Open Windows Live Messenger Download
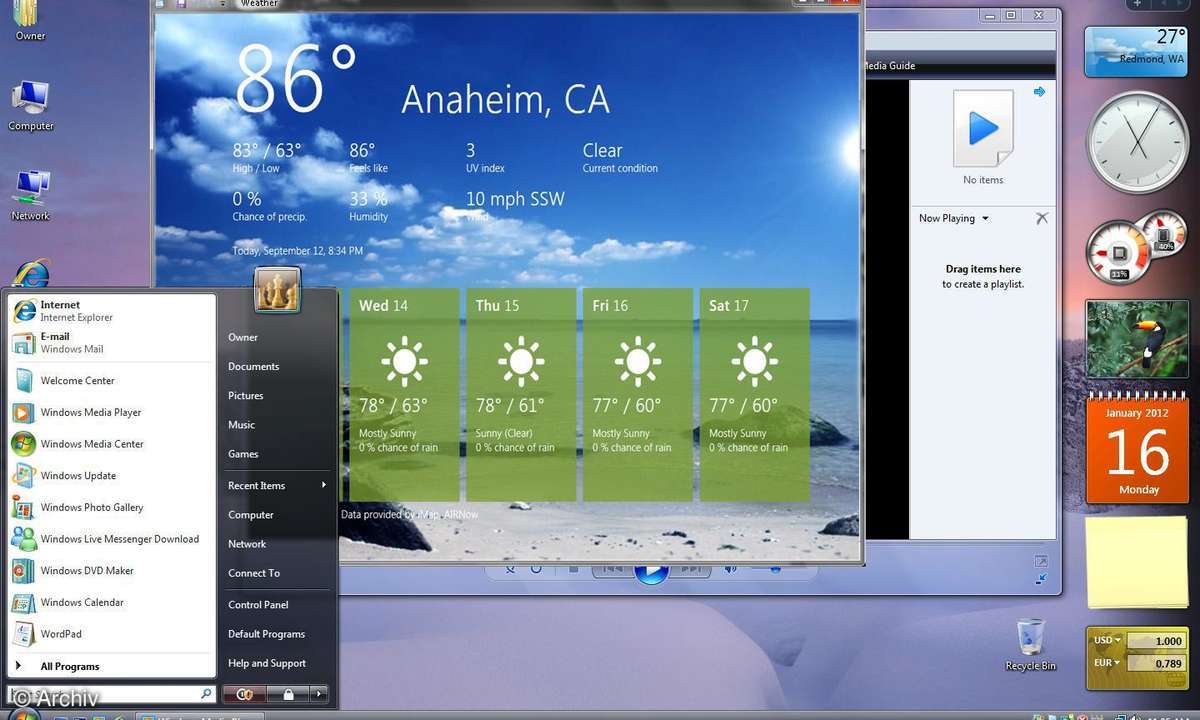The image size is (1200, 720). (x=111, y=539)
